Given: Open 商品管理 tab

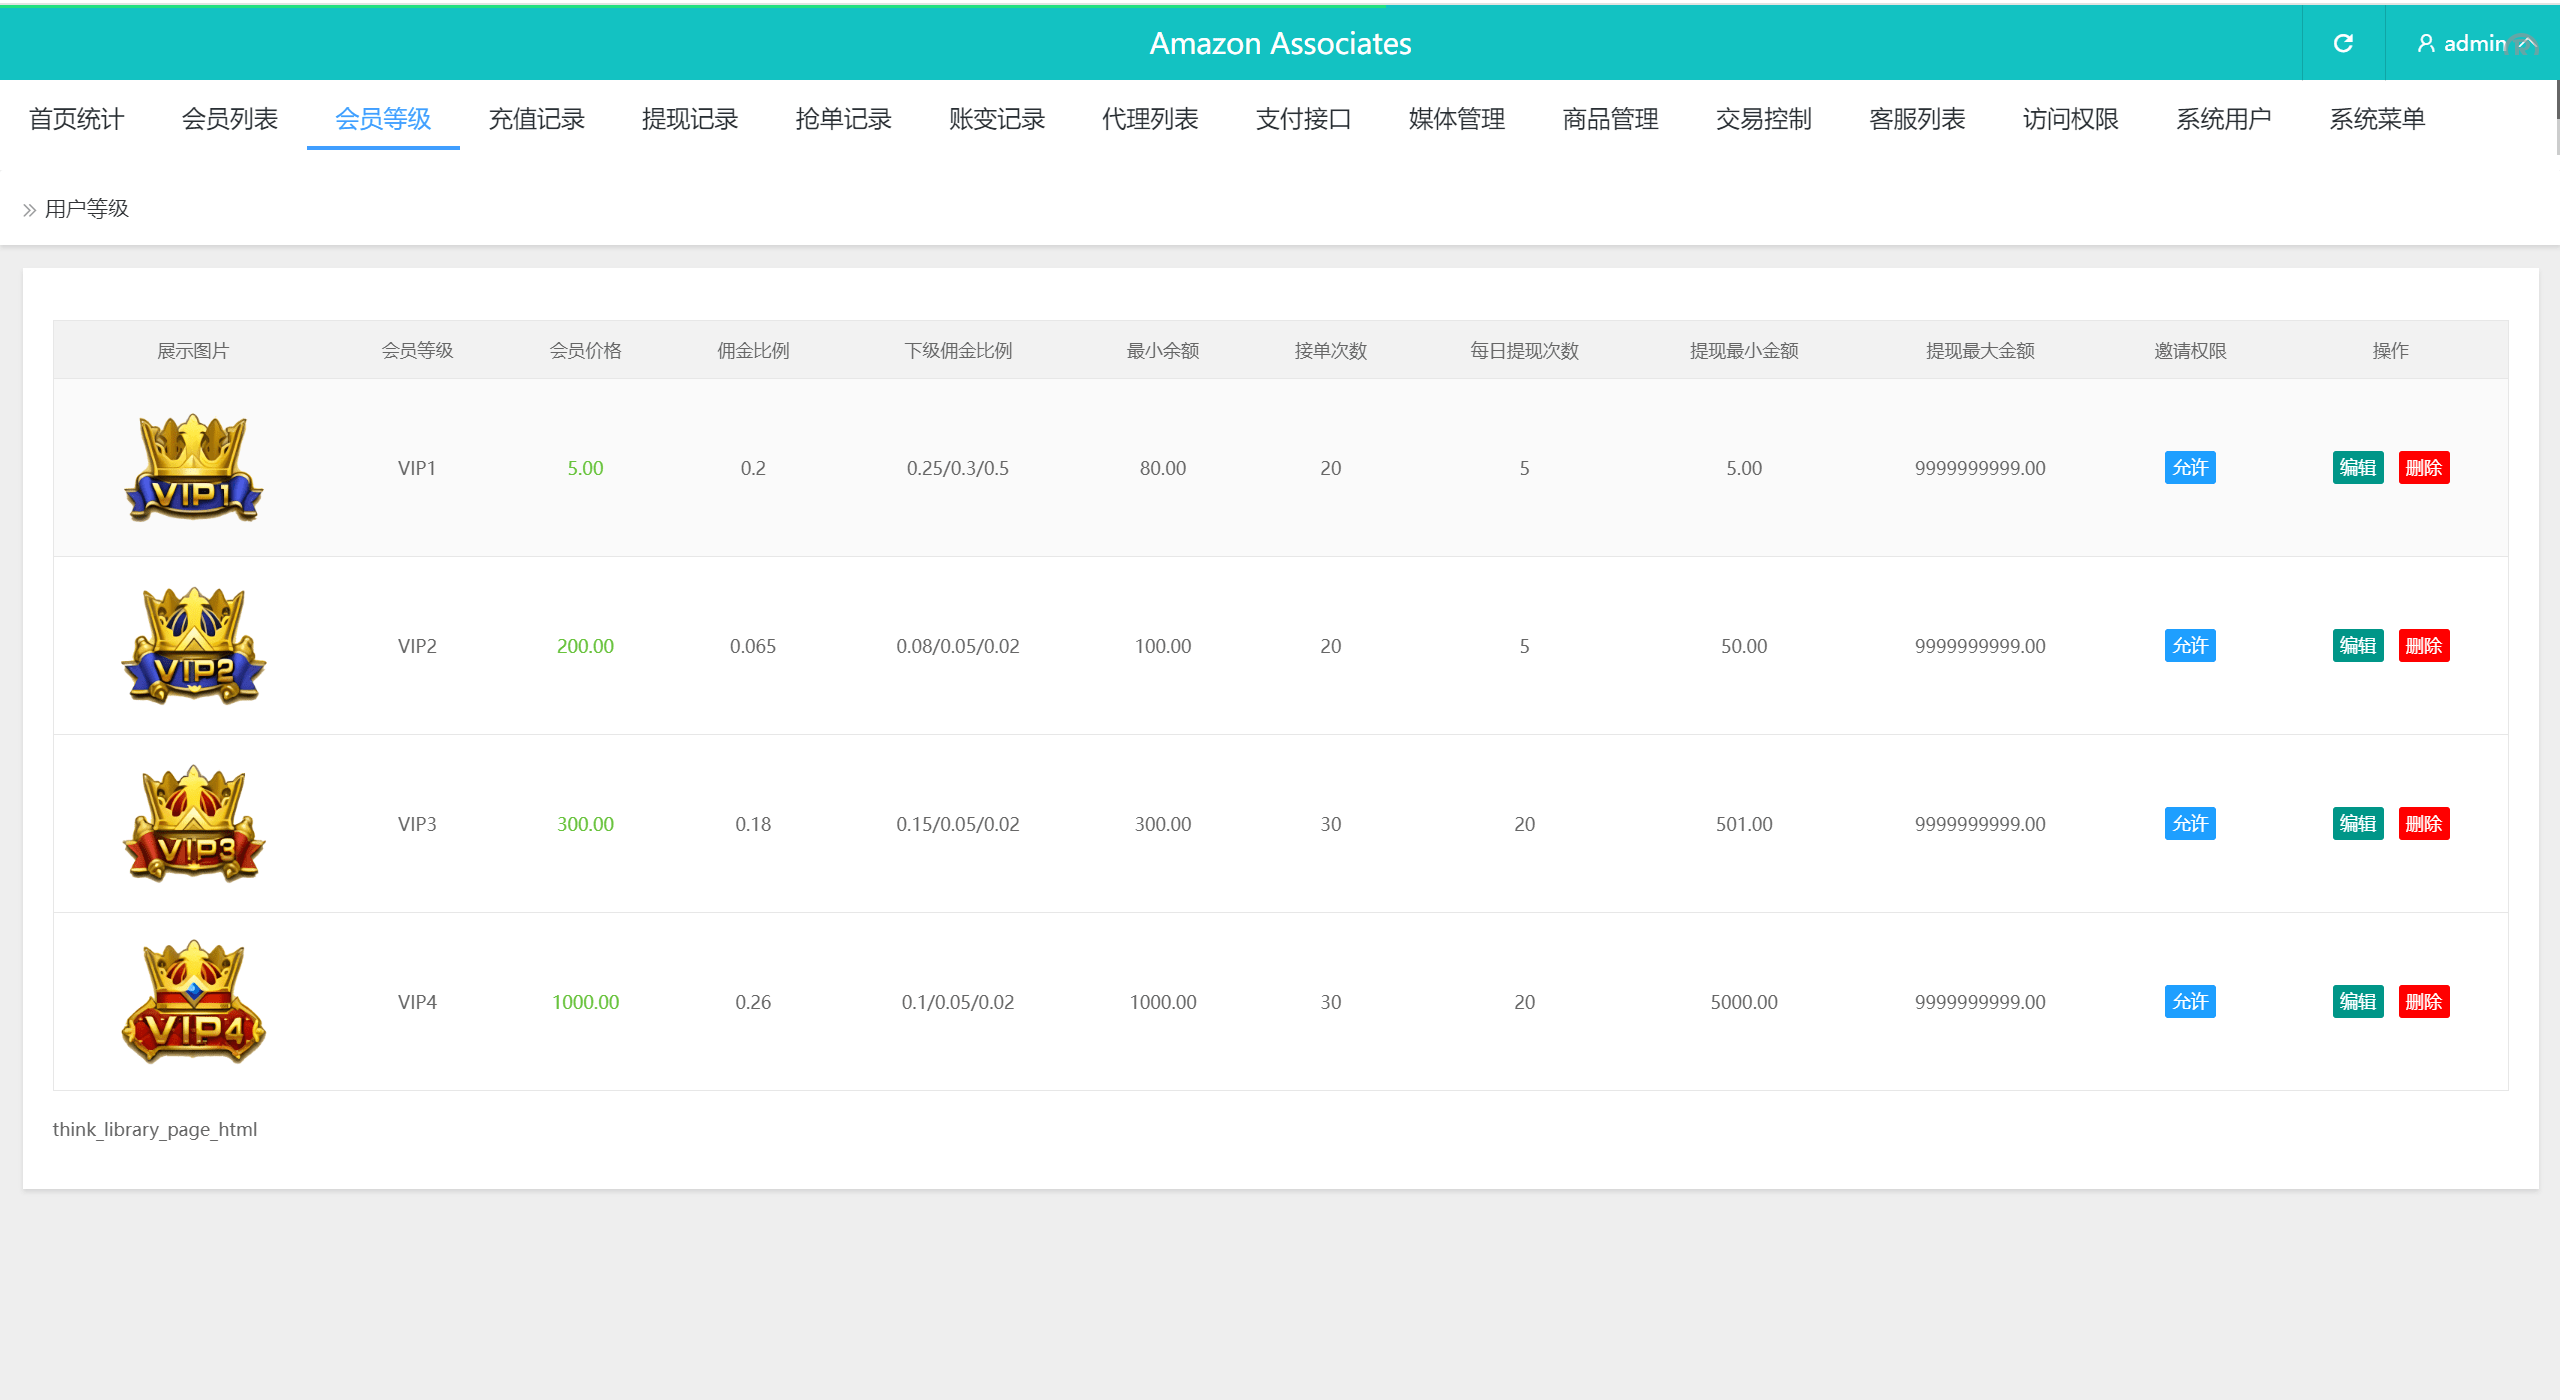Looking at the screenshot, I should 1610,119.
